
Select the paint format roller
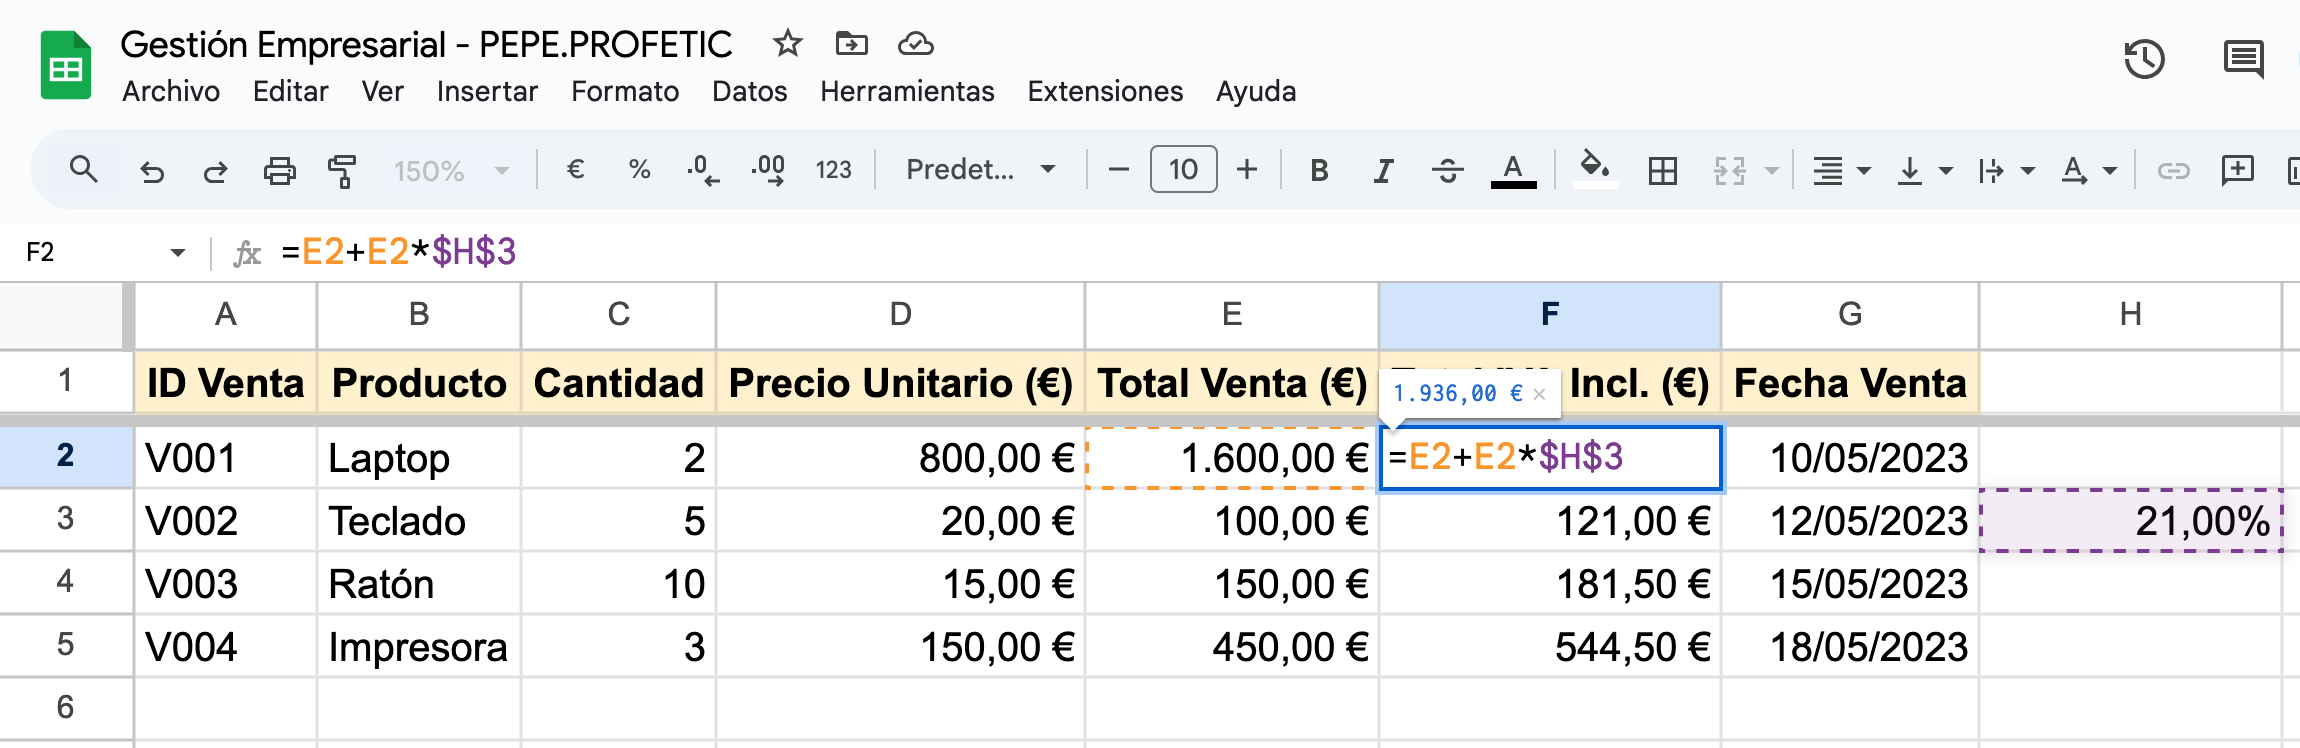click(x=342, y=171)
